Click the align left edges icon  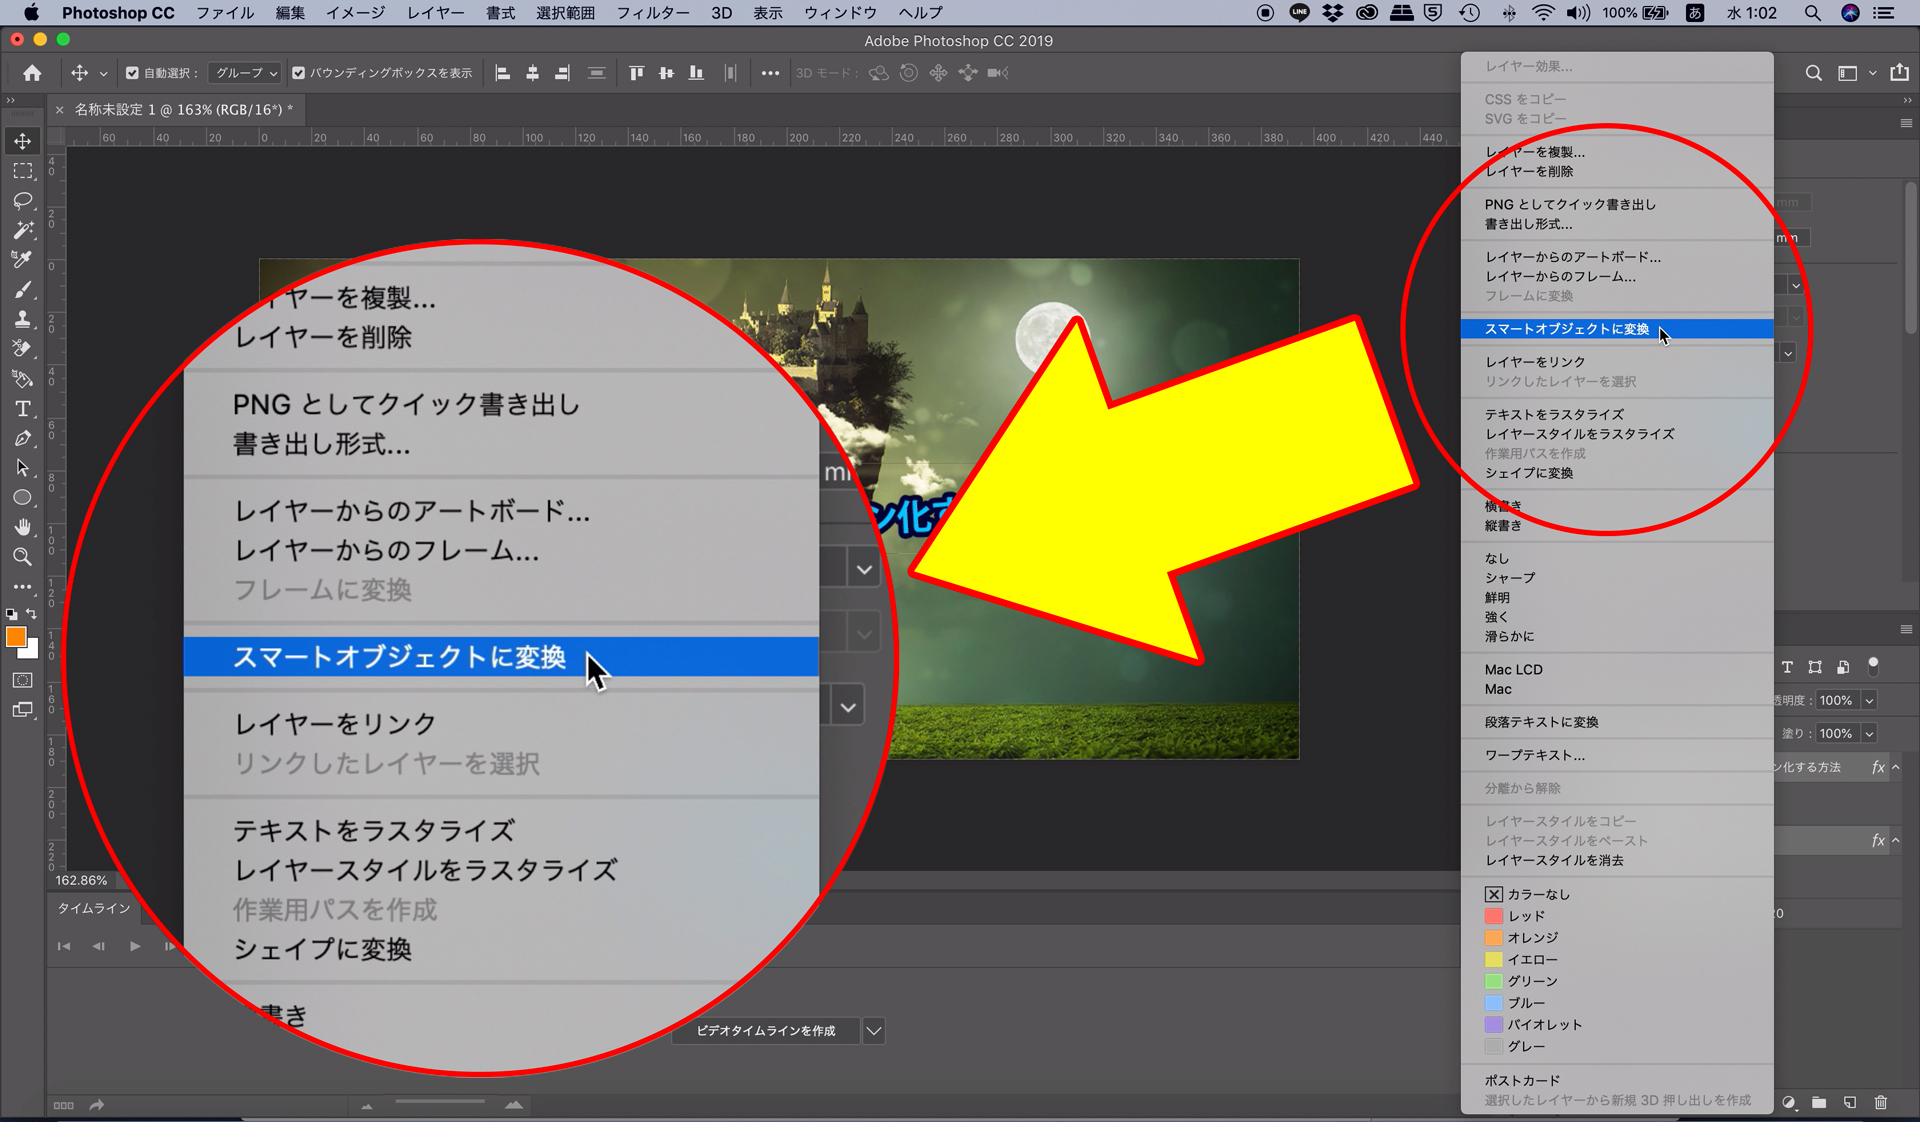pos(503,73)
